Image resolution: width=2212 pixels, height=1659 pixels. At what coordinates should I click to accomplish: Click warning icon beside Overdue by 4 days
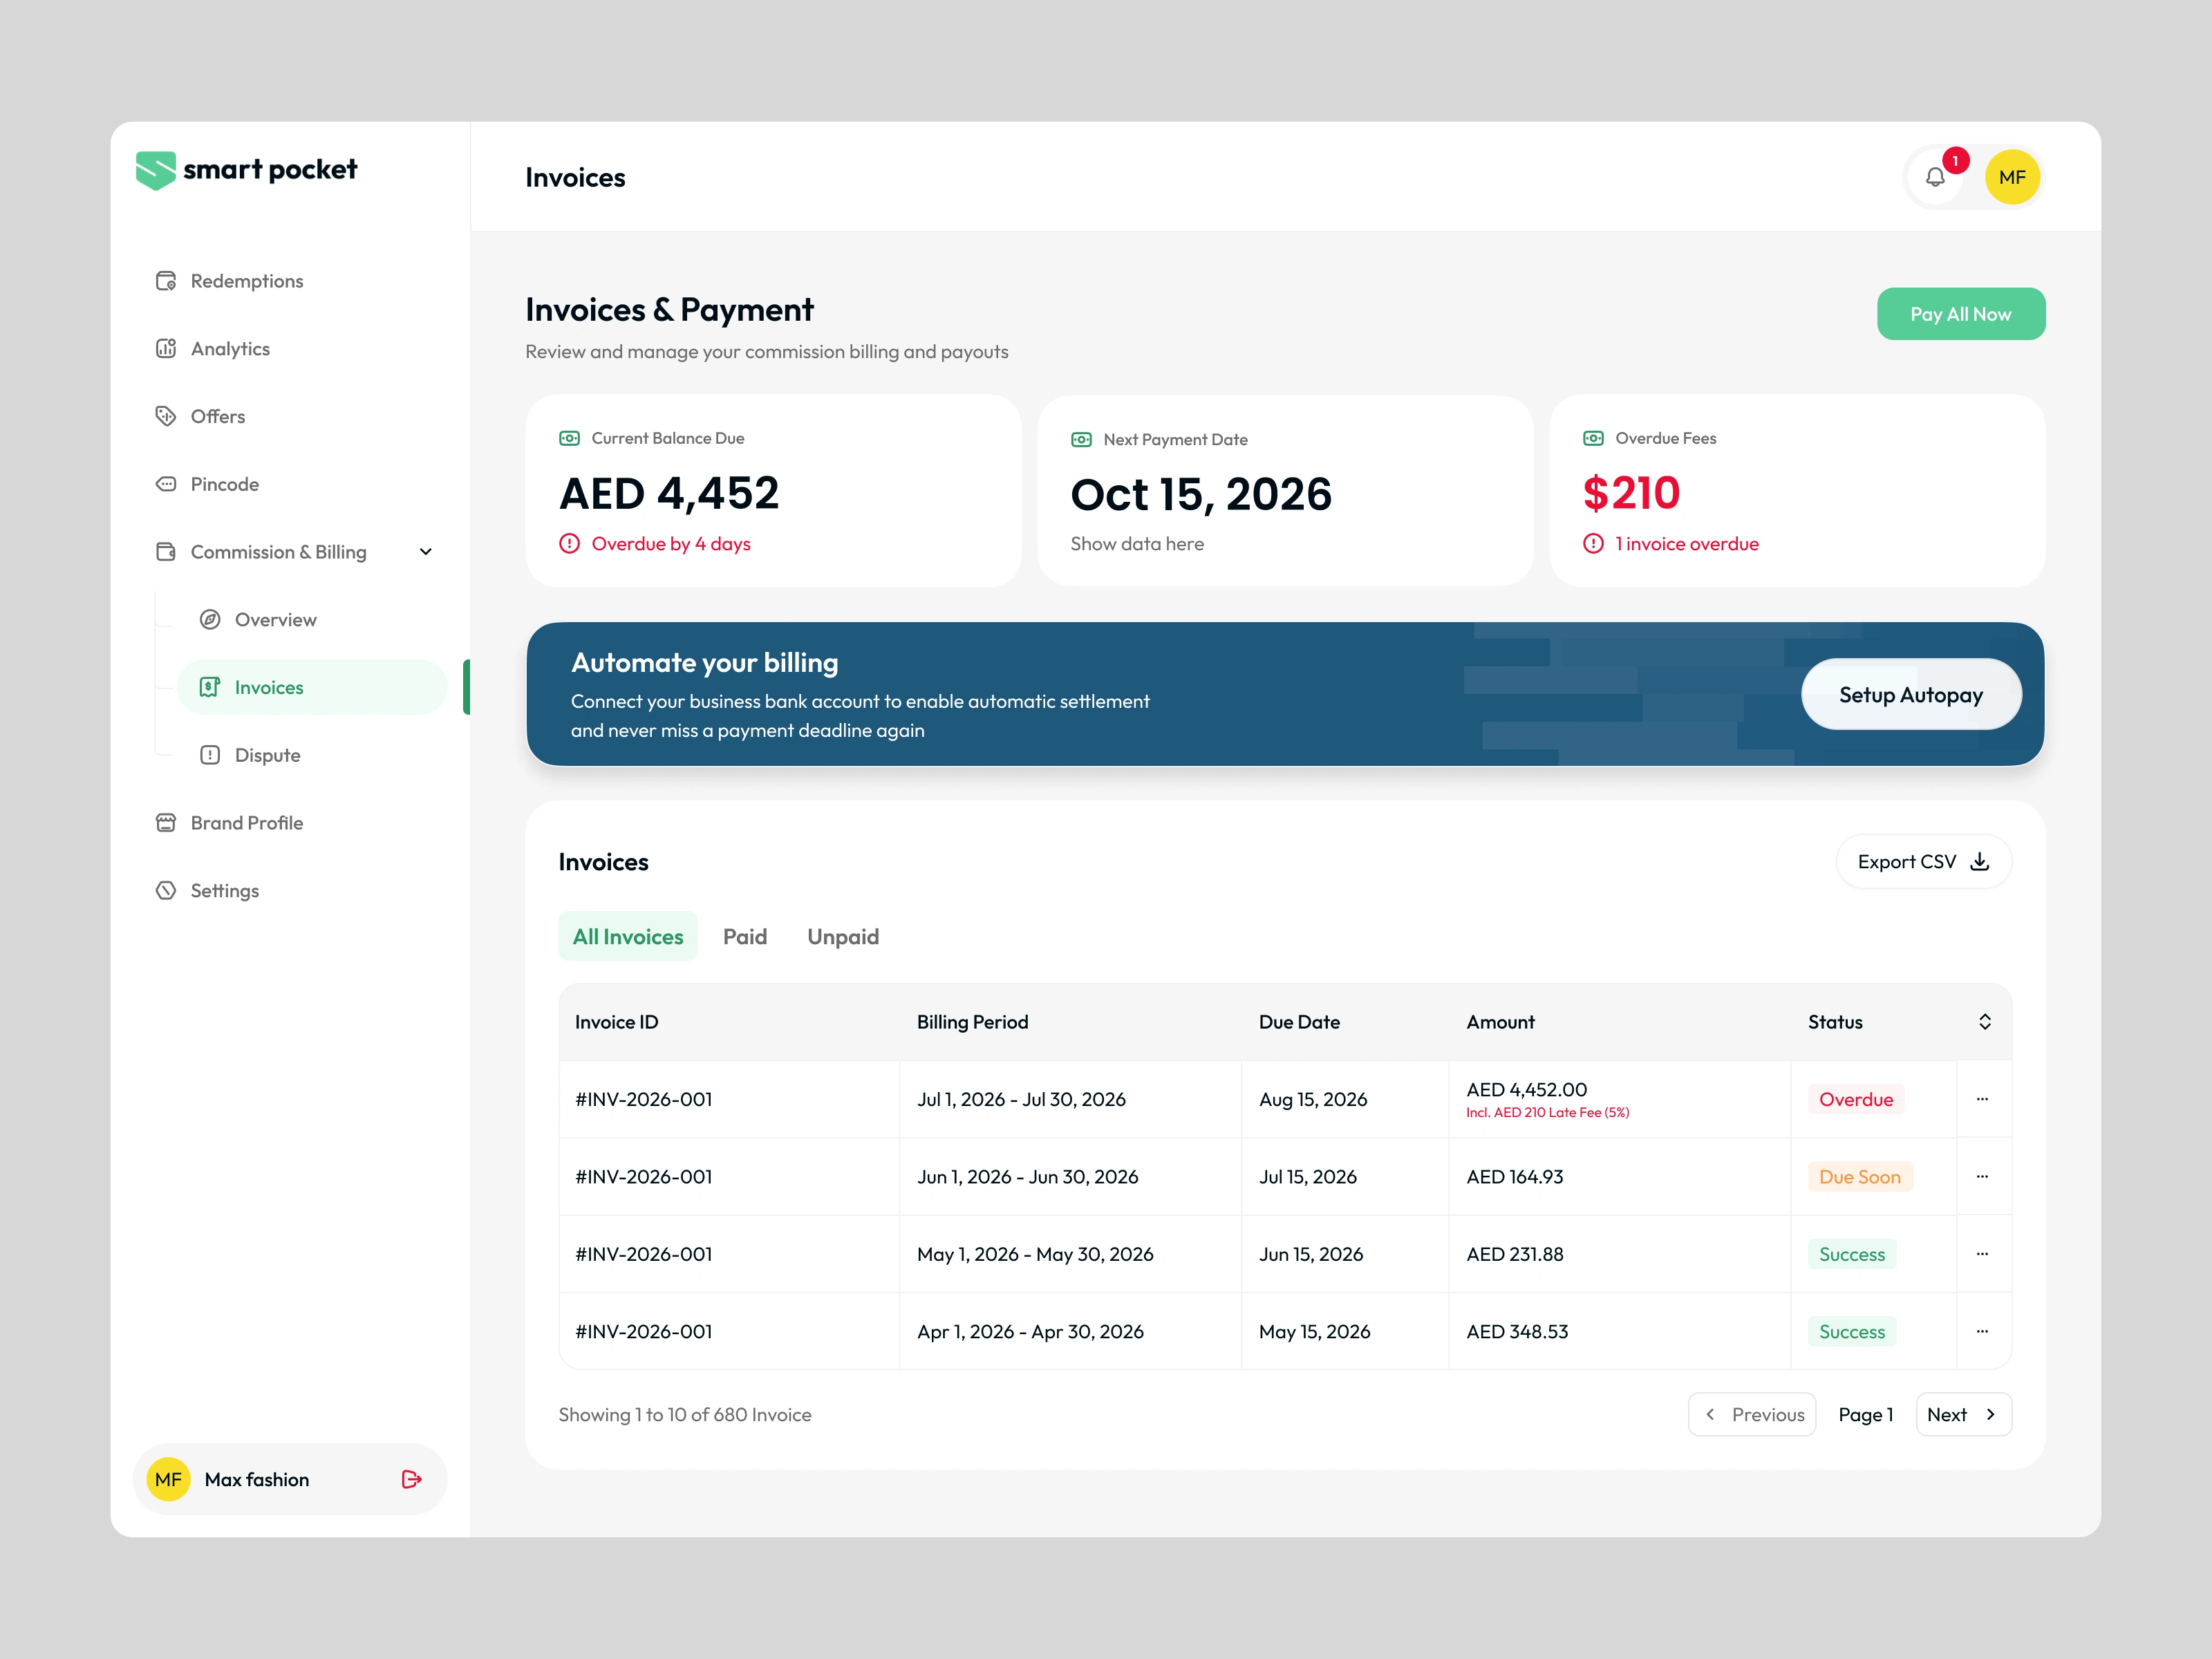point(569,544)
